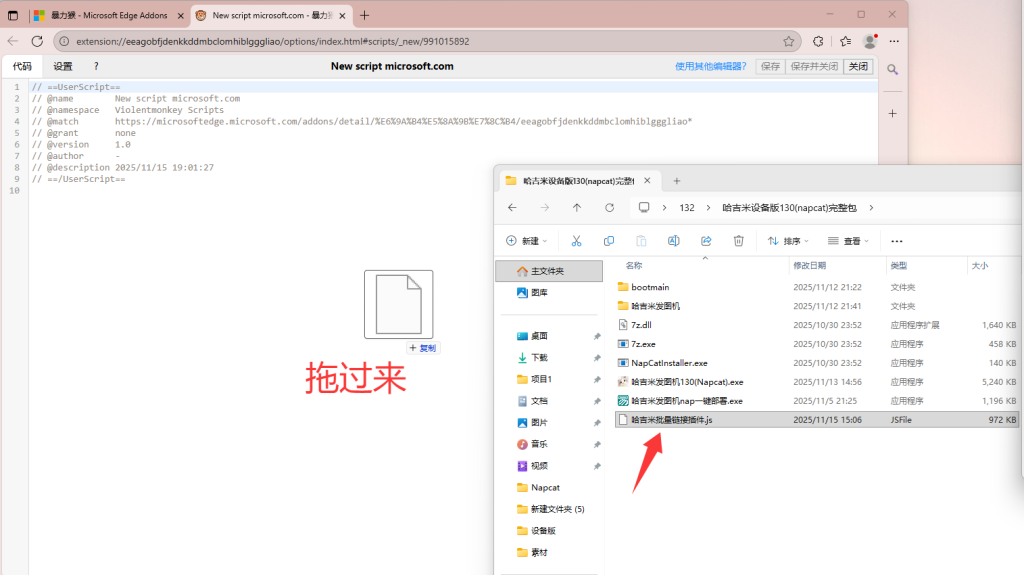Click the 保存并关闭 button
The width and height of the screenshot is (1024, 575).
[x=814, y=66]
